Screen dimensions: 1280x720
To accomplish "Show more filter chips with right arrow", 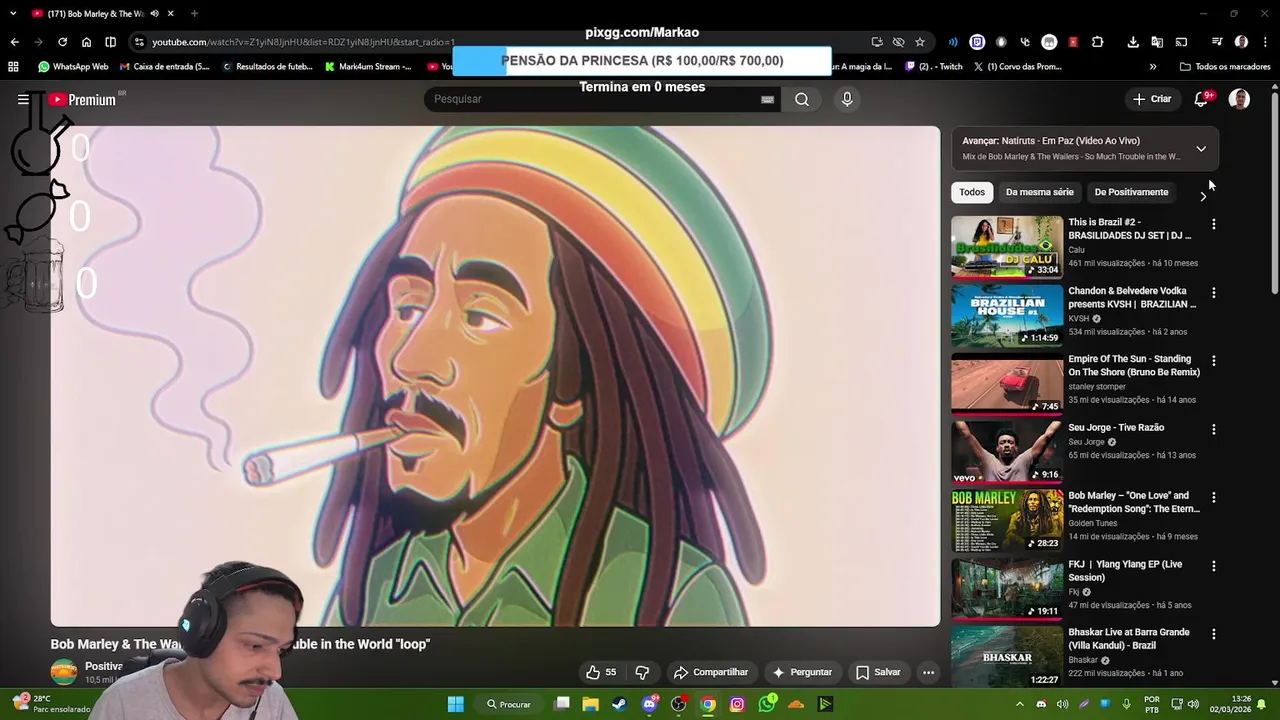I will pos(1203,196).
